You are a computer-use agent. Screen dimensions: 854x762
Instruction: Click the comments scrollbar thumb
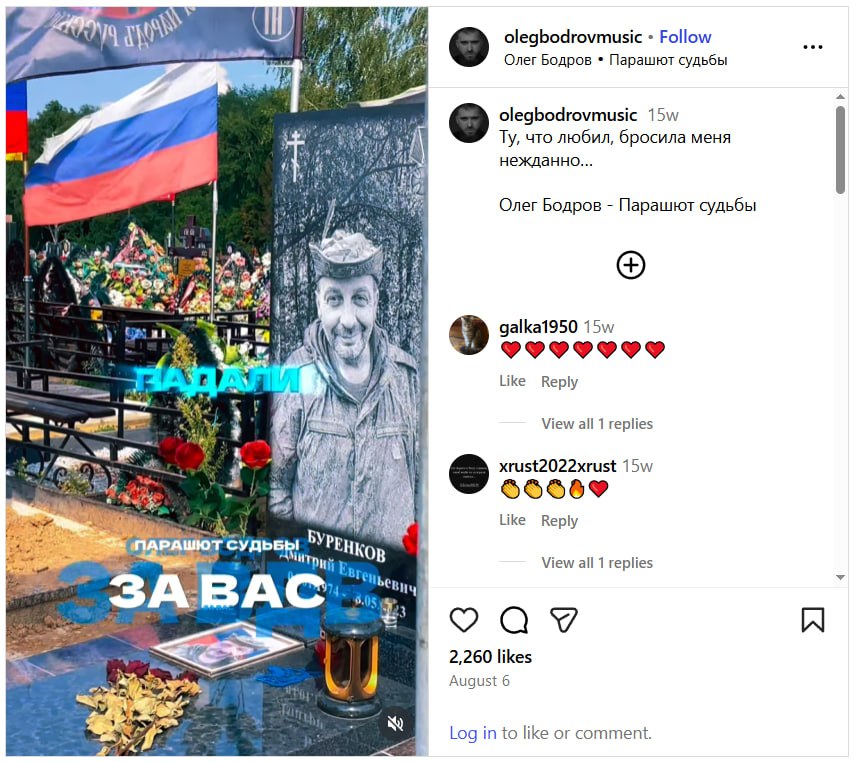point(840,149)
